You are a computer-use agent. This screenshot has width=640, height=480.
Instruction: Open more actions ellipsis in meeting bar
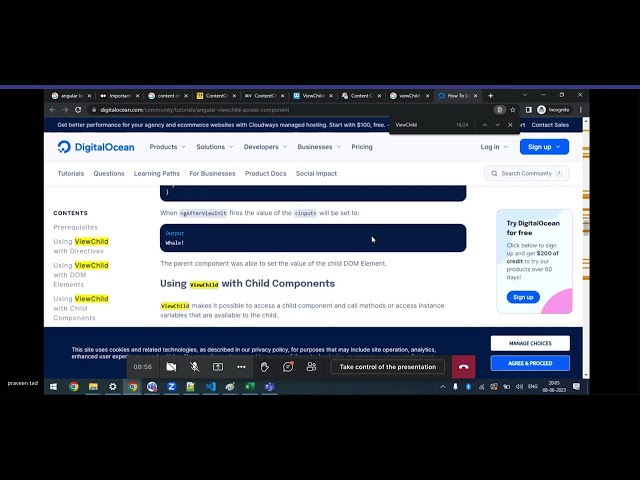(x=241, y=367)
